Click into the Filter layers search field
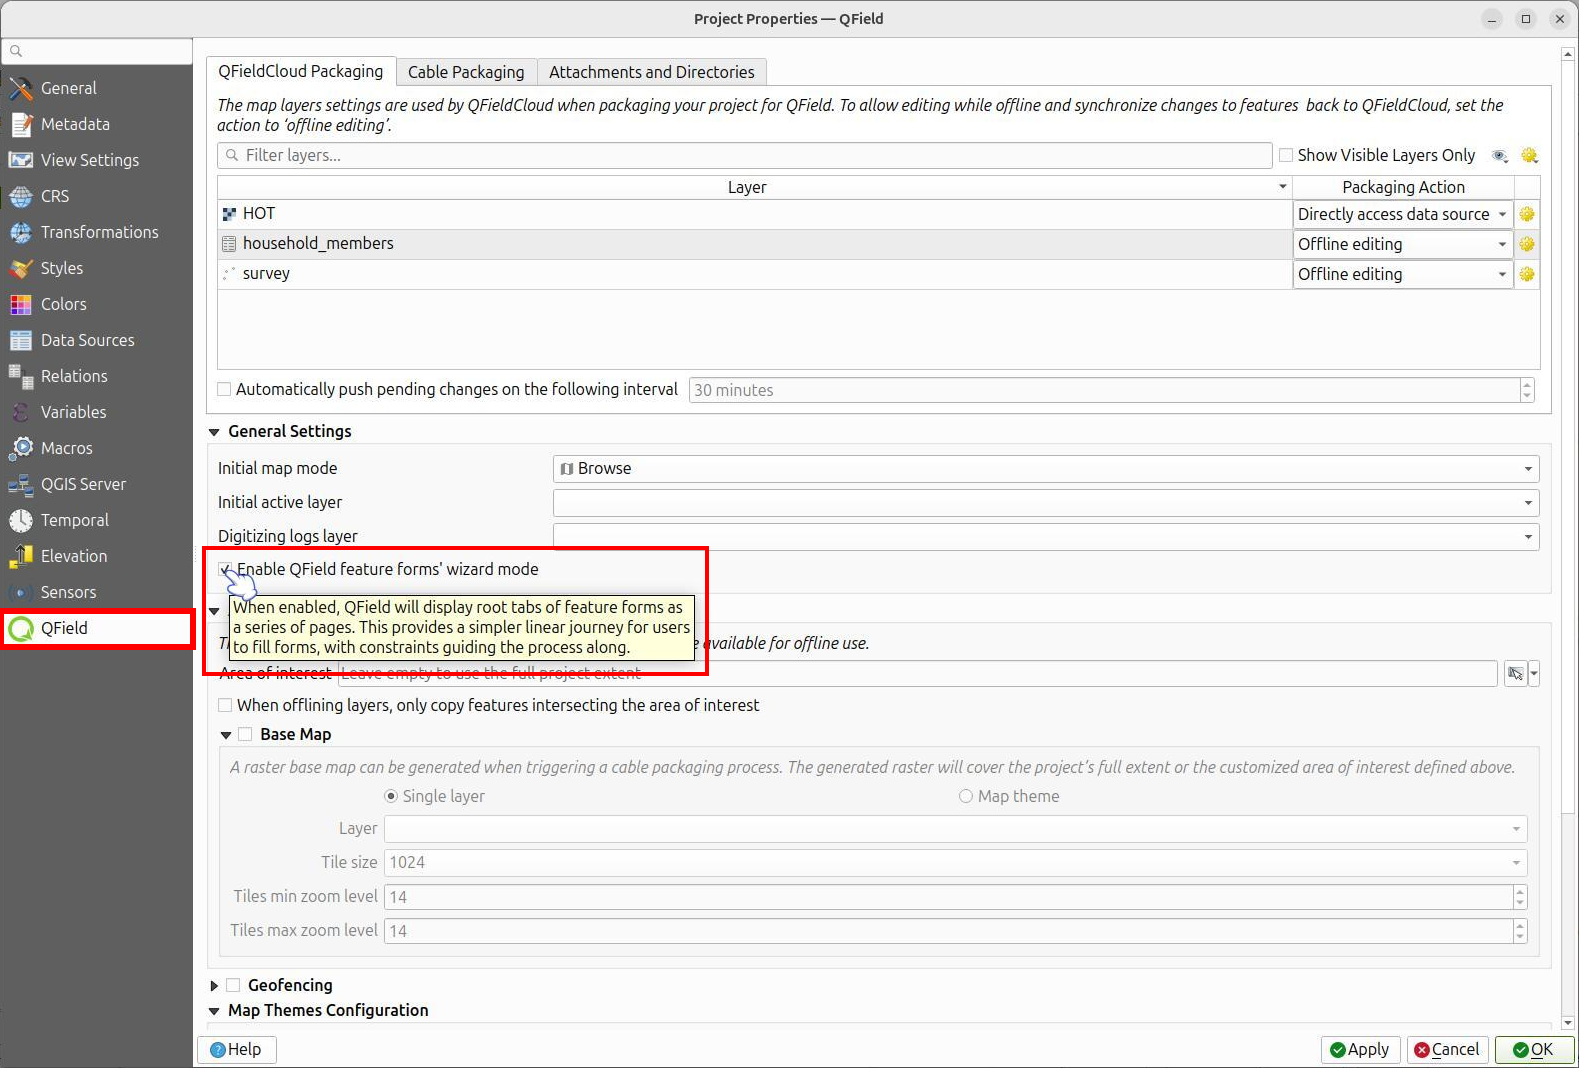 [x=744, y=155]
